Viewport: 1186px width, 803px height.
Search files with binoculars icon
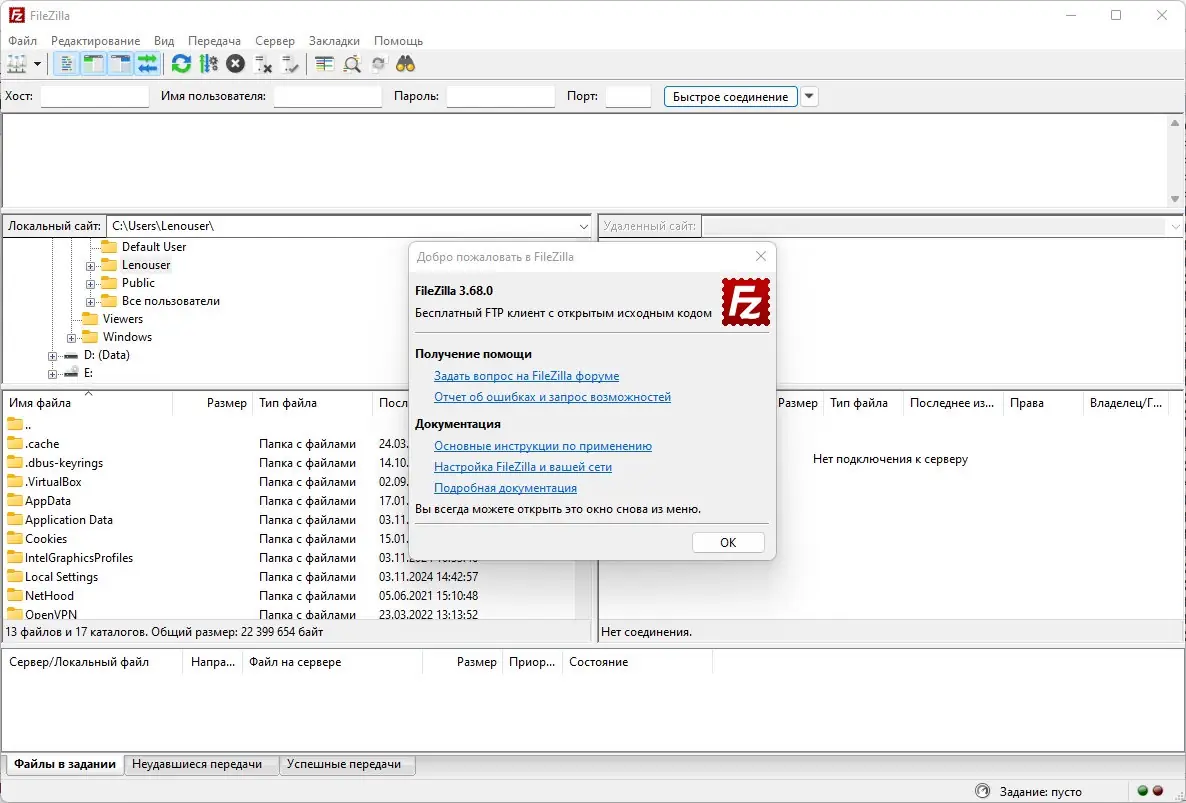405,64
